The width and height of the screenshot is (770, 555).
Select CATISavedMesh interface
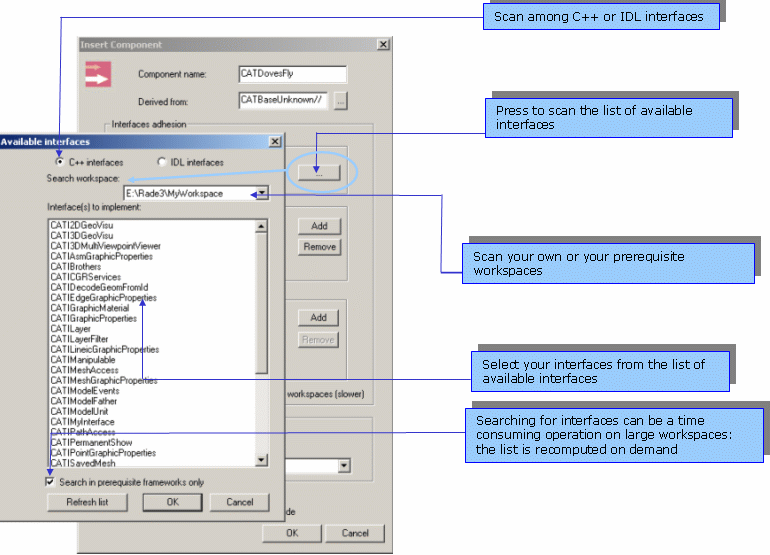tap(83, 463)
